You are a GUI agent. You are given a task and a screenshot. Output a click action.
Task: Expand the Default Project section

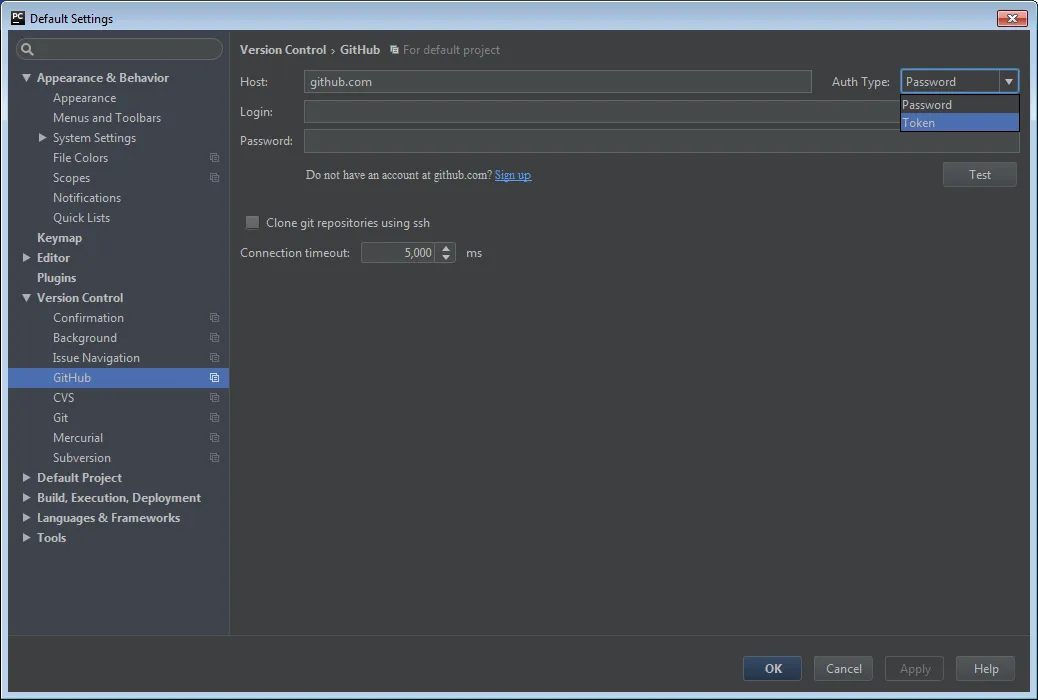point(26,477)
